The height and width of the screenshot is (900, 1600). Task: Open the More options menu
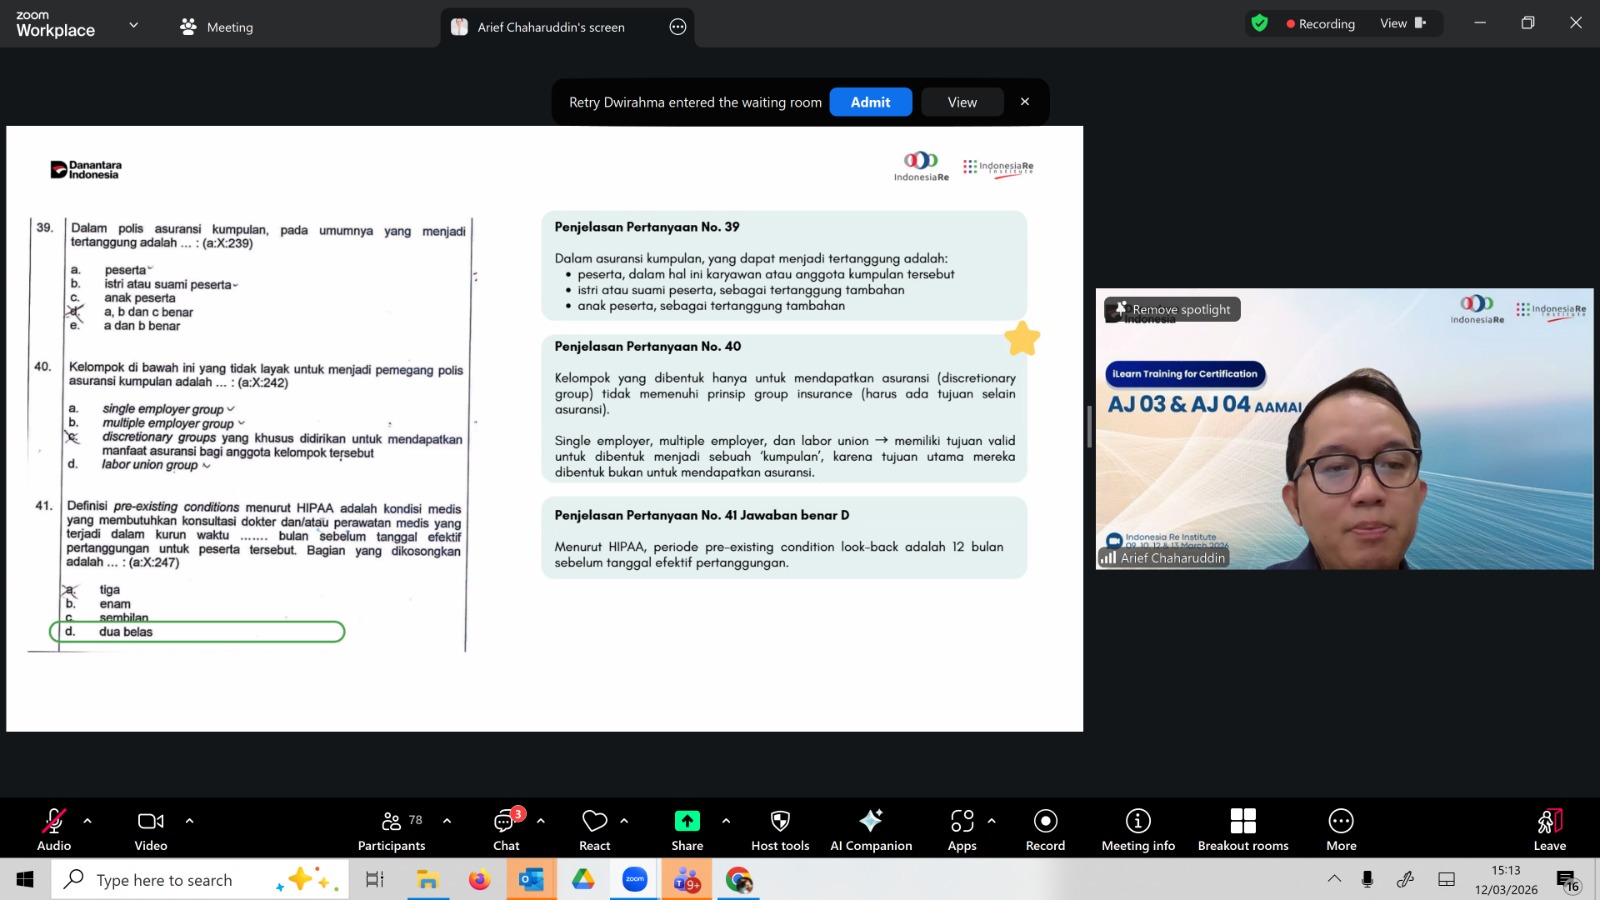pos(1341,830)
